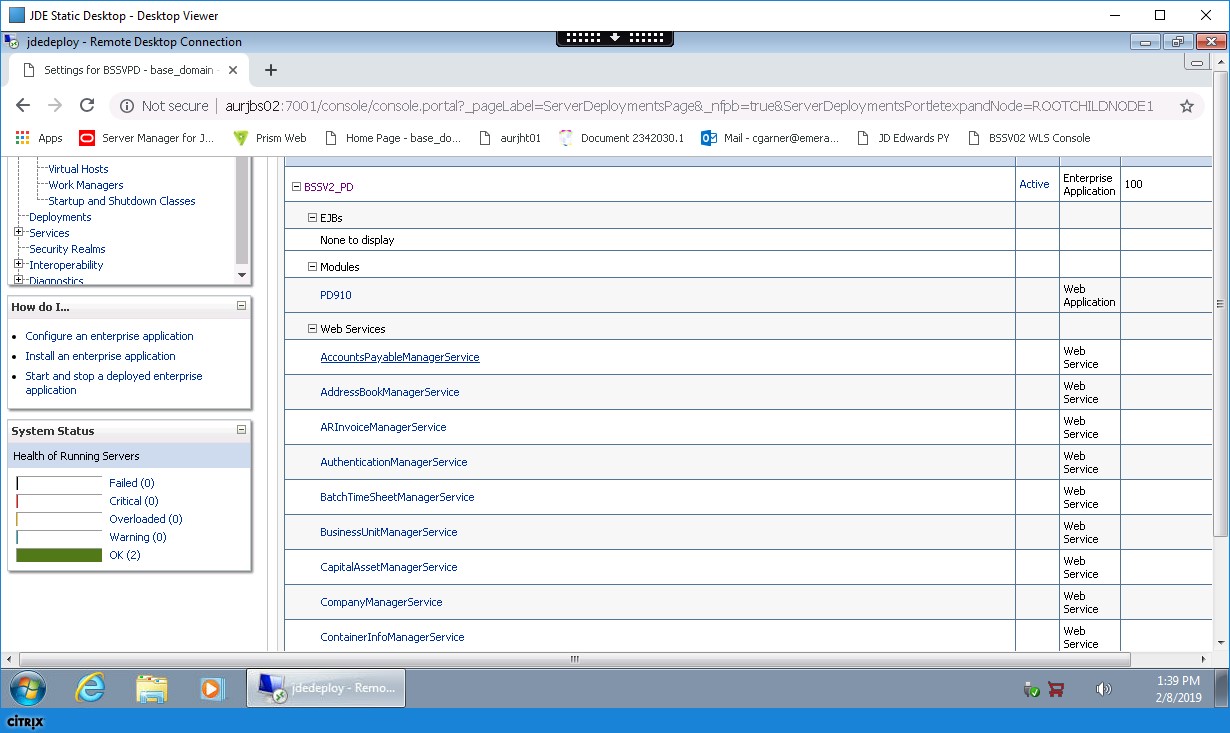Open Home Page - base_do... bookmark

(393, 138)
